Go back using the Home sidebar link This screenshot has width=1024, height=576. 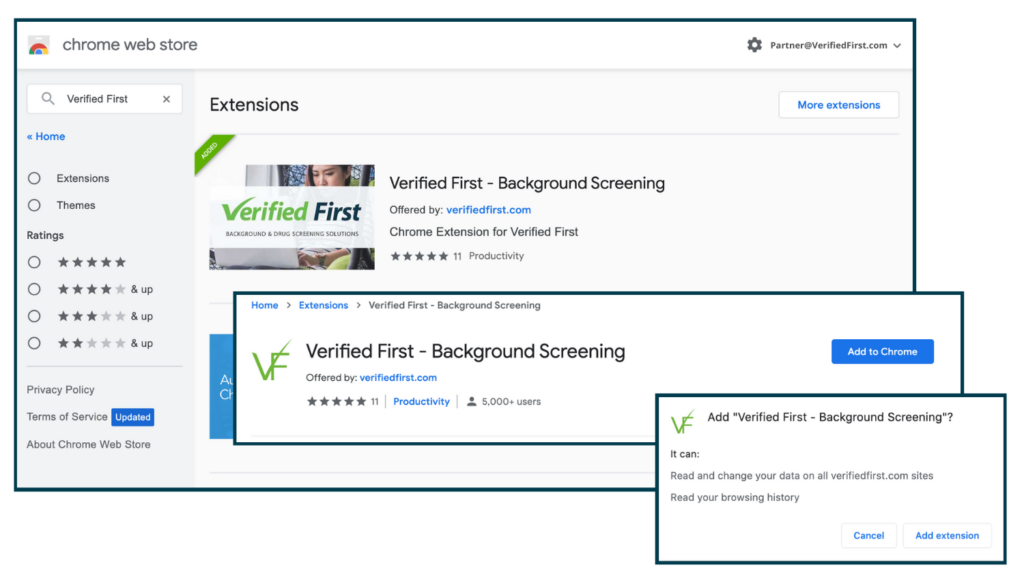point(46,136)
